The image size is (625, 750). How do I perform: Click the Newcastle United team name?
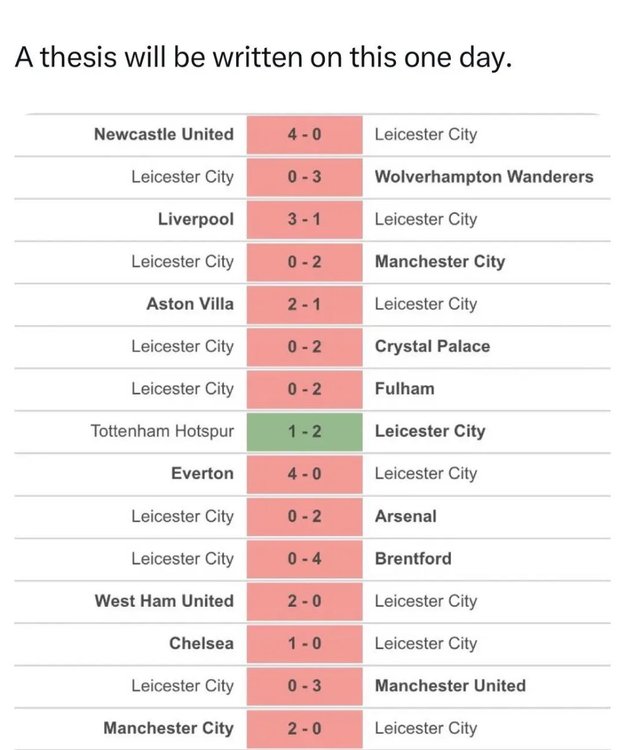click(164, 134)
